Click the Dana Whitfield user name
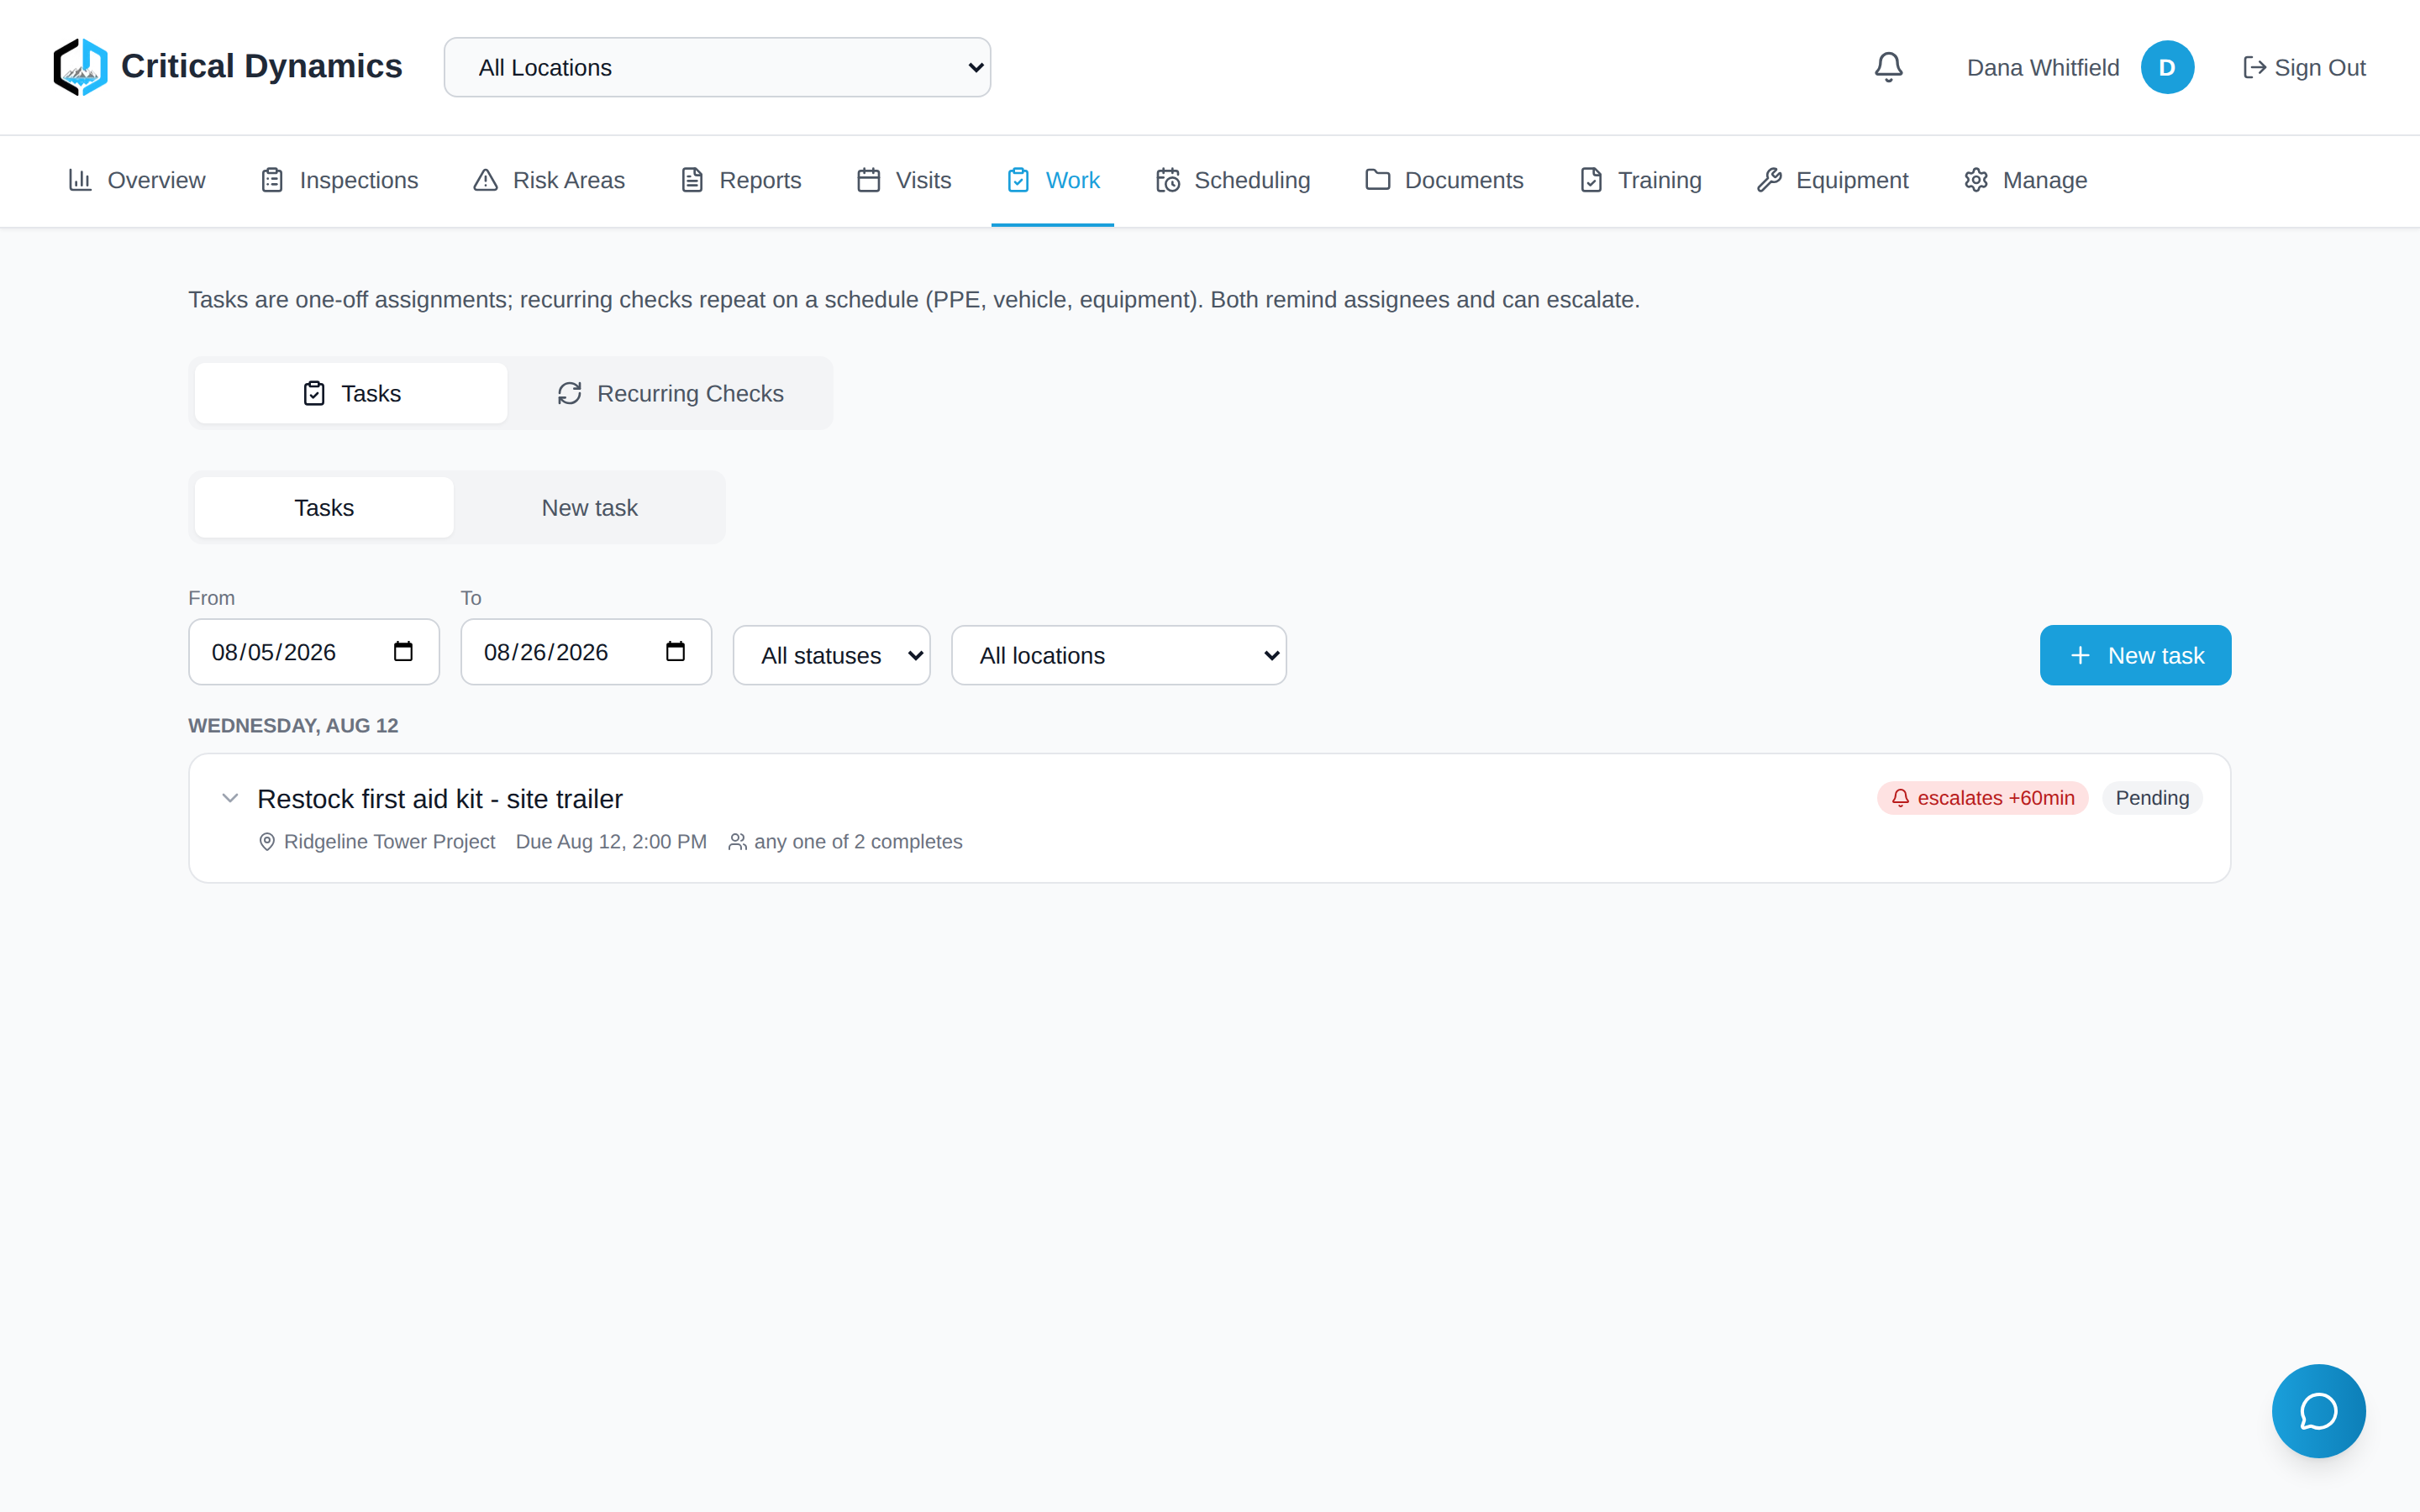Image resolution: width=2420 pixels, height=1512 pixels. click(x=2042, y=67)
